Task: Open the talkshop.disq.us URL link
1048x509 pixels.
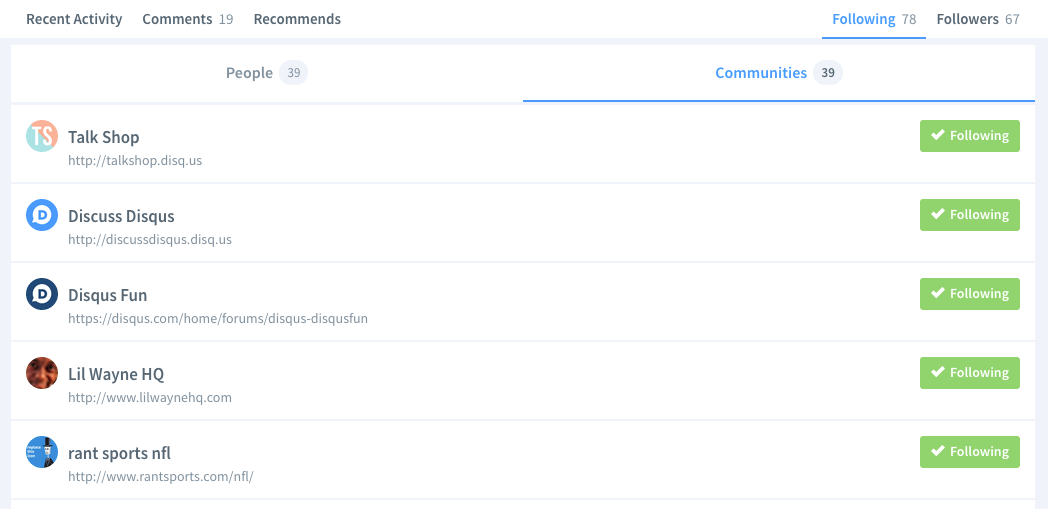Action: click(x=135, y=160)
